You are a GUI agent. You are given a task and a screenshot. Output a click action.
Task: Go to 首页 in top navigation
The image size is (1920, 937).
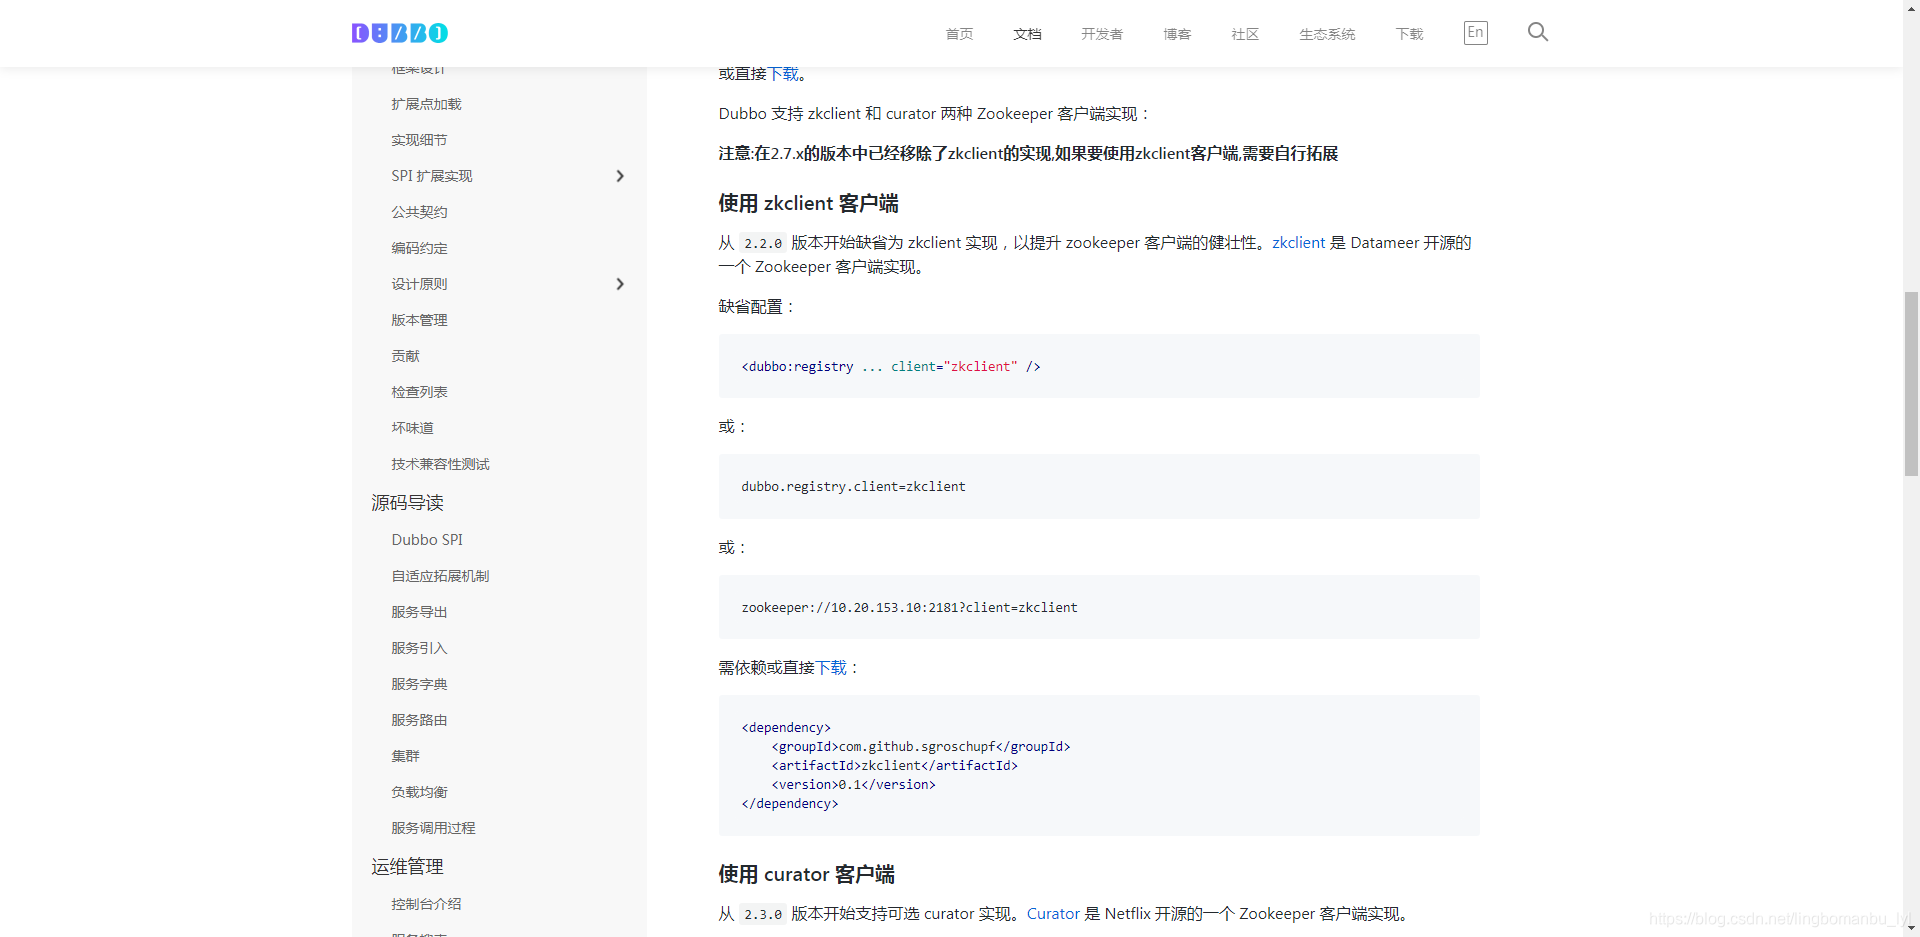[959, 34]
